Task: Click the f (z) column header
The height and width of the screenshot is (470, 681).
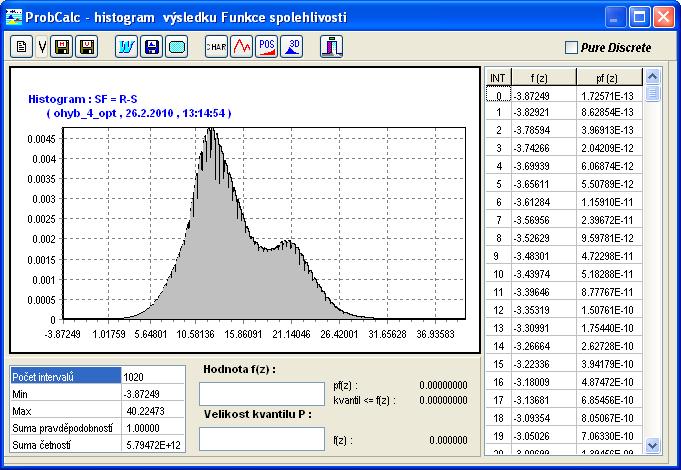Action: (544, 78)
